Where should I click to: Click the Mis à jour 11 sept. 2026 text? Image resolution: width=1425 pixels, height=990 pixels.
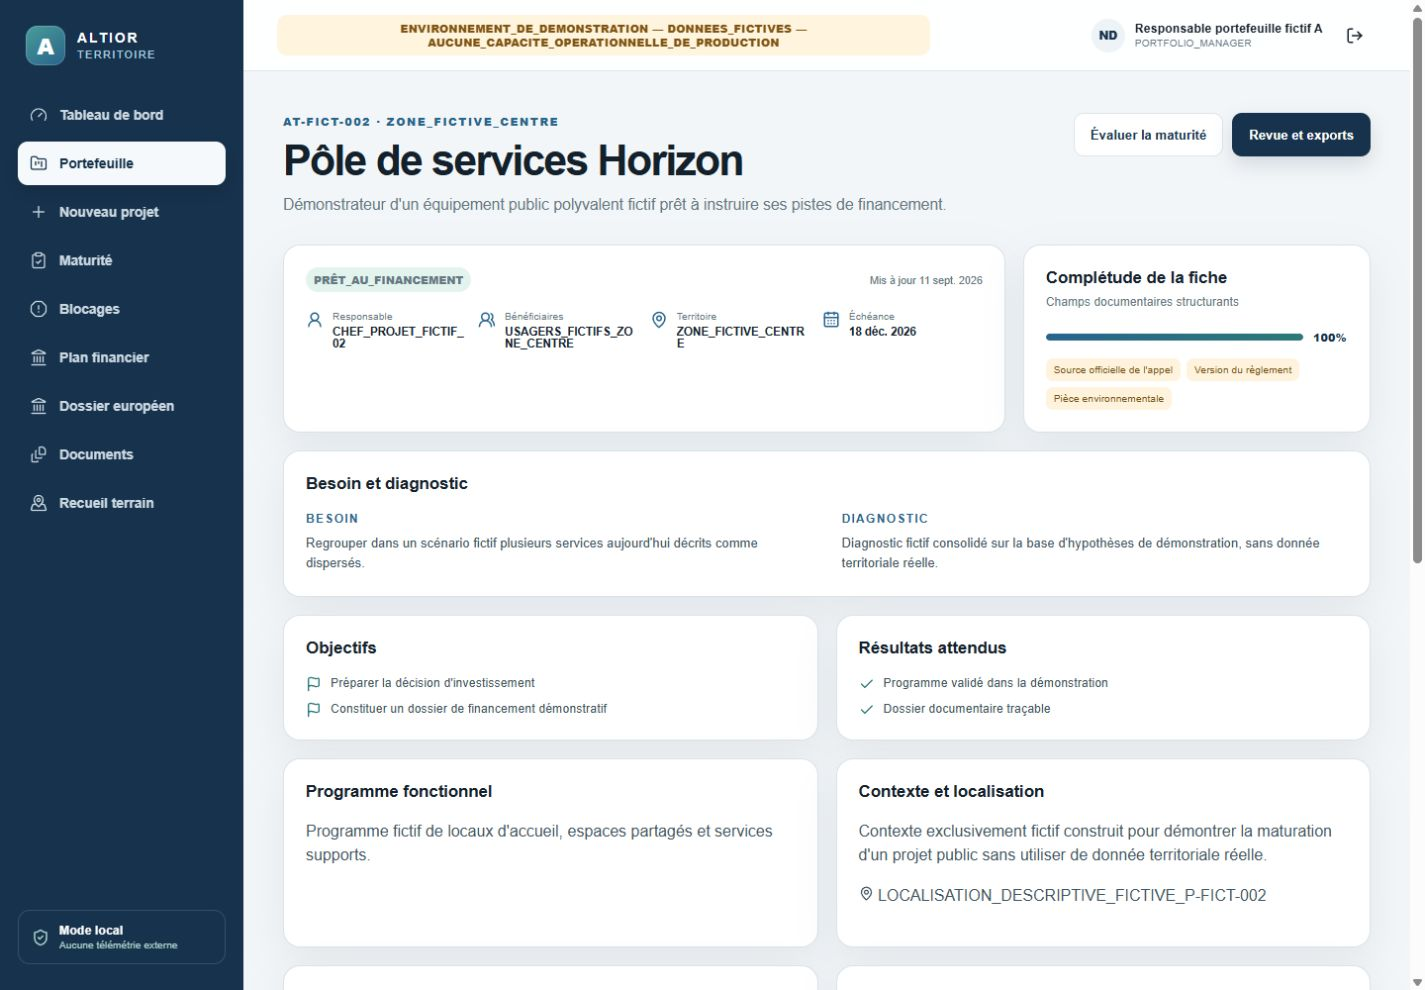[x=926, y=281]
